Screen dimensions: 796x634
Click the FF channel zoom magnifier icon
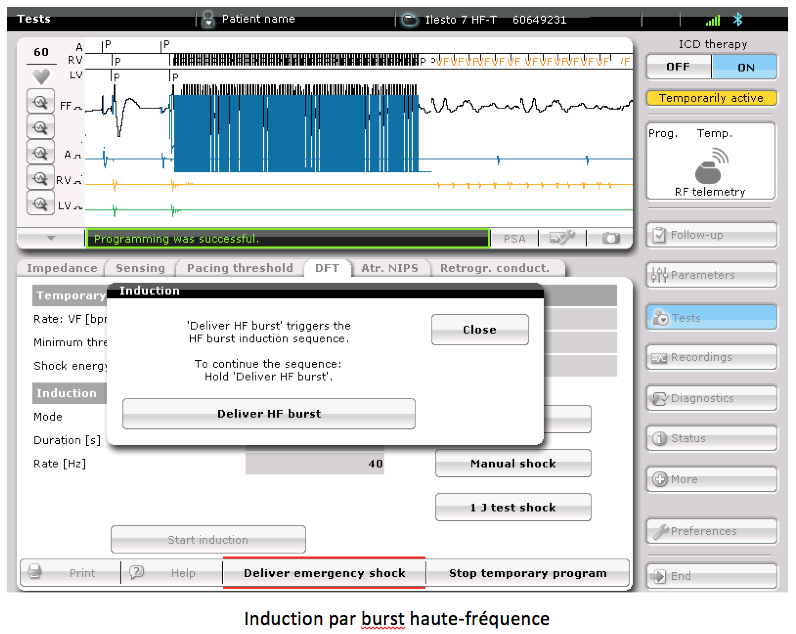(40, 103)
